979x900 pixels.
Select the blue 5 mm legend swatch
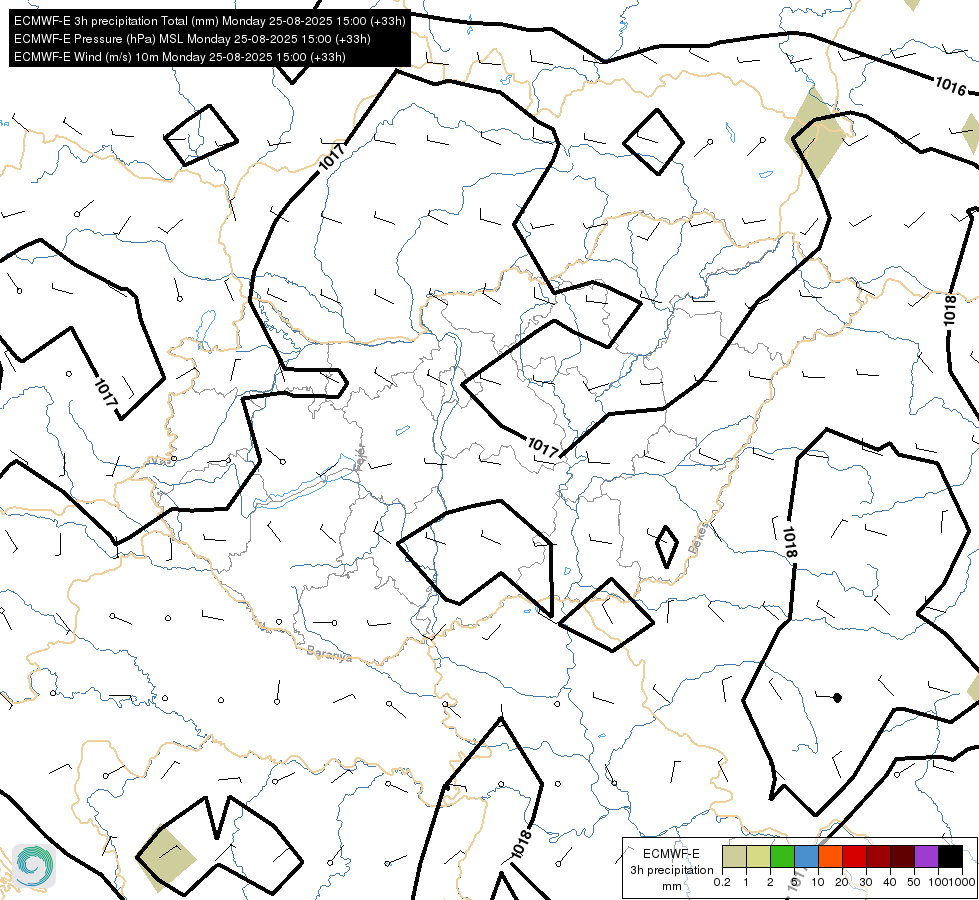pos(806,856)
